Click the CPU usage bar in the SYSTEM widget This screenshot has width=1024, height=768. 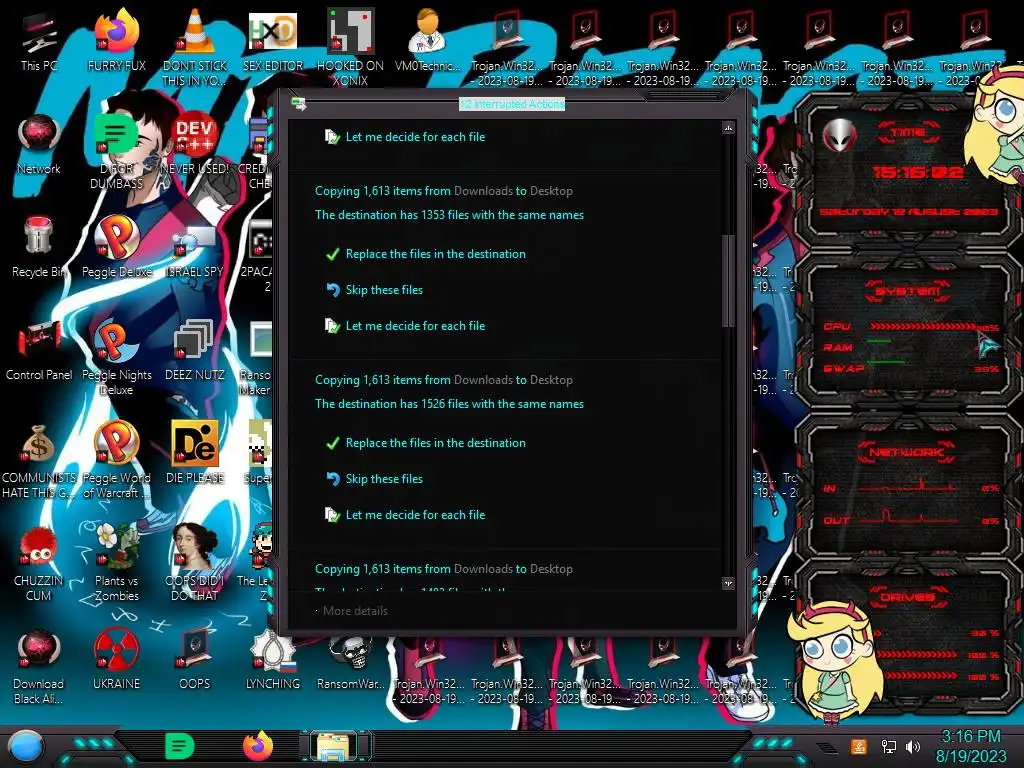coord(924,326)
